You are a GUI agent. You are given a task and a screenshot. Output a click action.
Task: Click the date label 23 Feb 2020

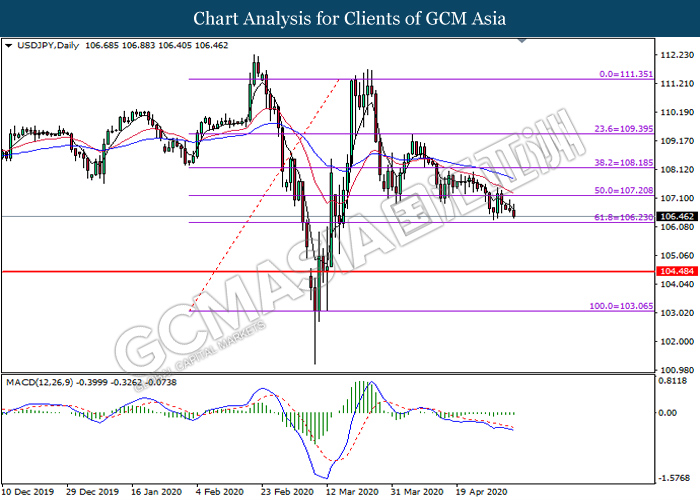tap(288, 492)
